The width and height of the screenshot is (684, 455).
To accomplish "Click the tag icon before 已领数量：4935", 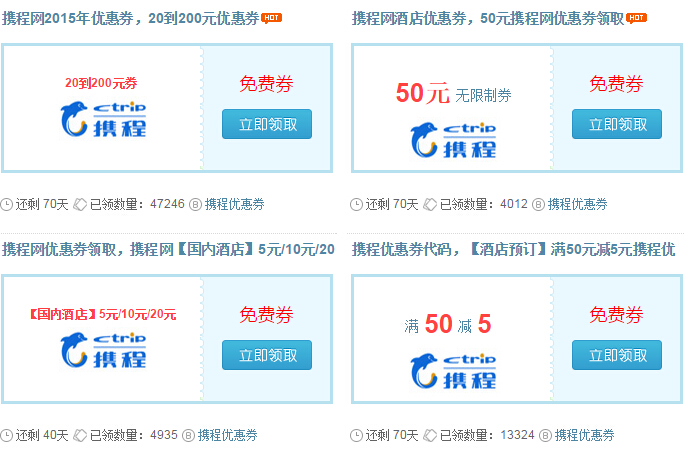I will pos(80,435).
